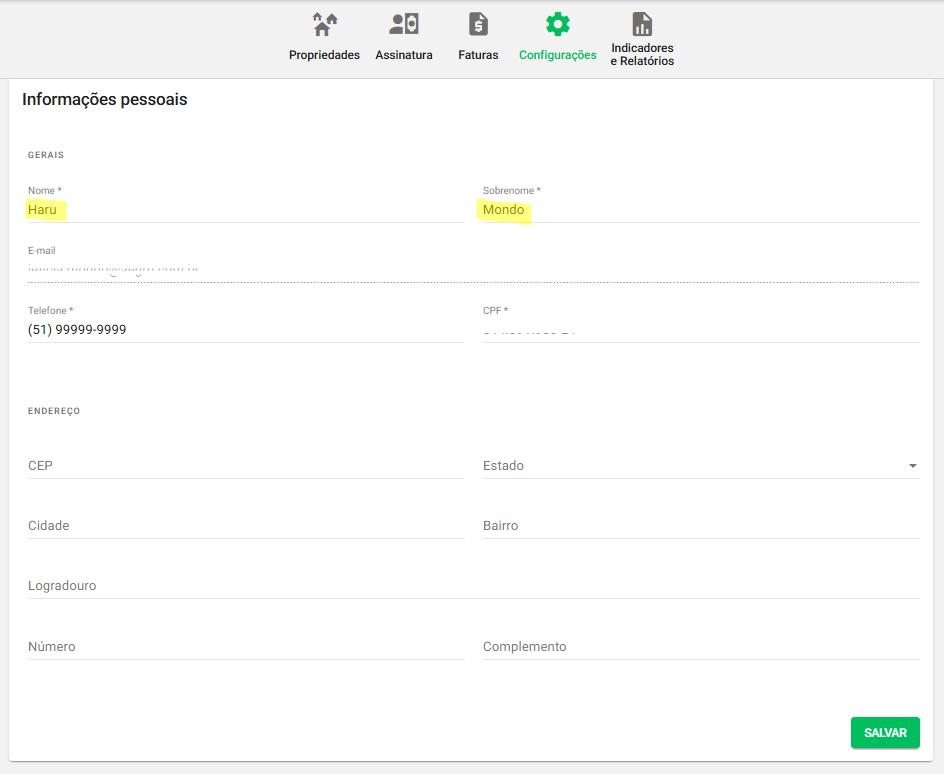Select the E-mail input field
This screenshot has width=944, height=774.
click(473, 270)
